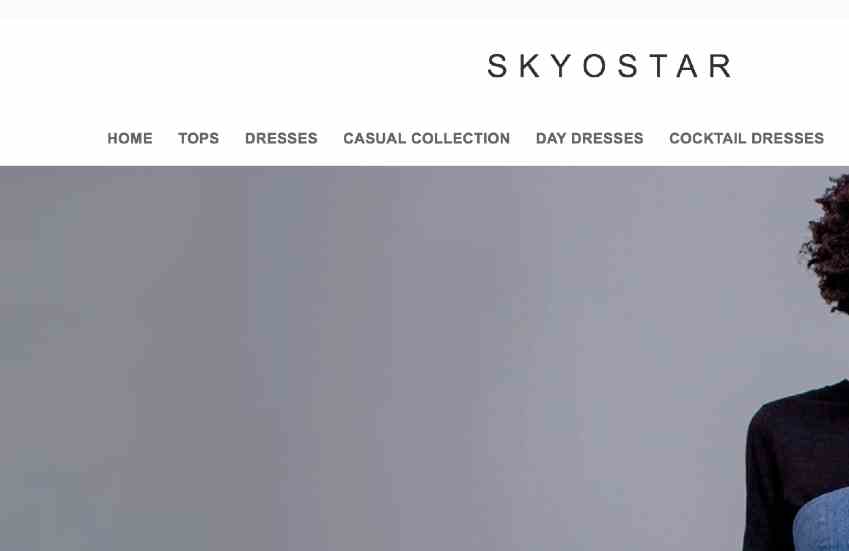Return to storefront via SKYOSTAR wordmark
The width and height of the screenshot is (849, 551).
click(x=610, y=66)
